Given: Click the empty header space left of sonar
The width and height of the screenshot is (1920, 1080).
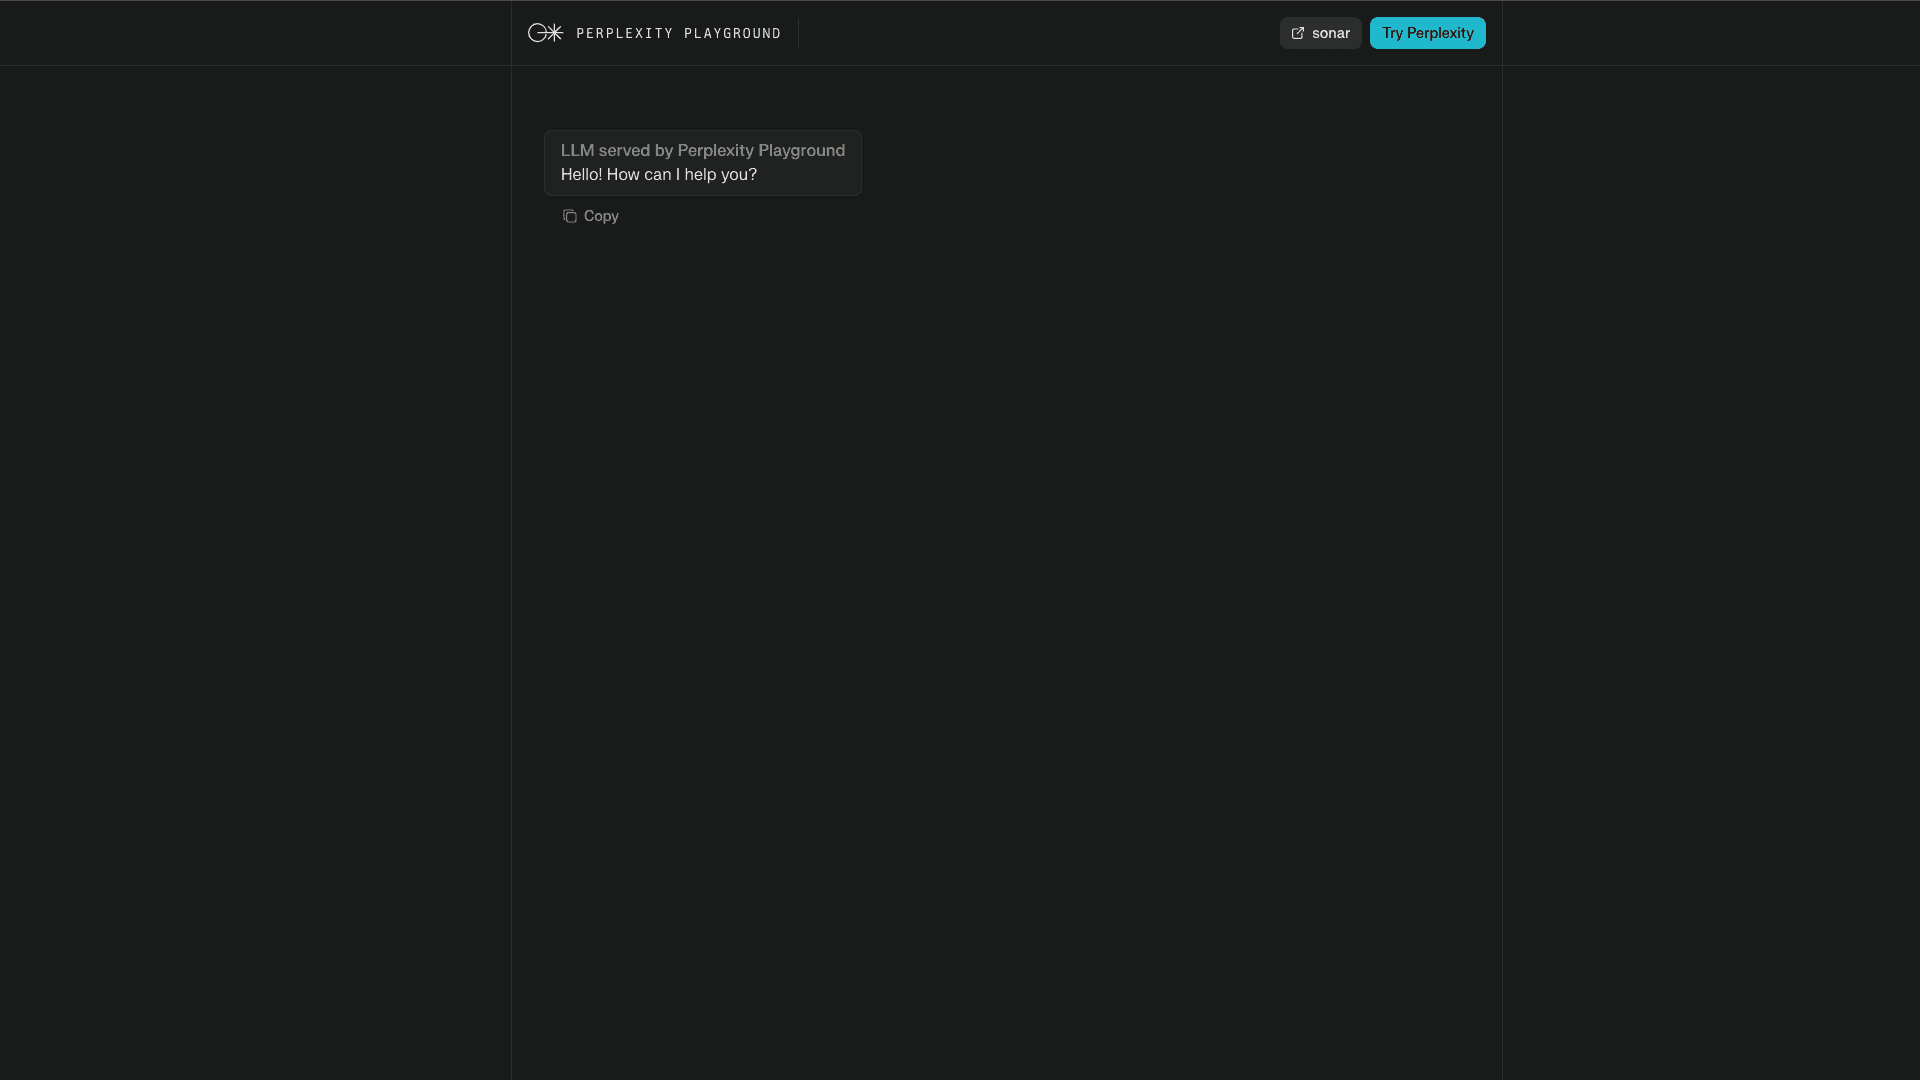Looking at the screenshot, I should (x=1040, y=33).
